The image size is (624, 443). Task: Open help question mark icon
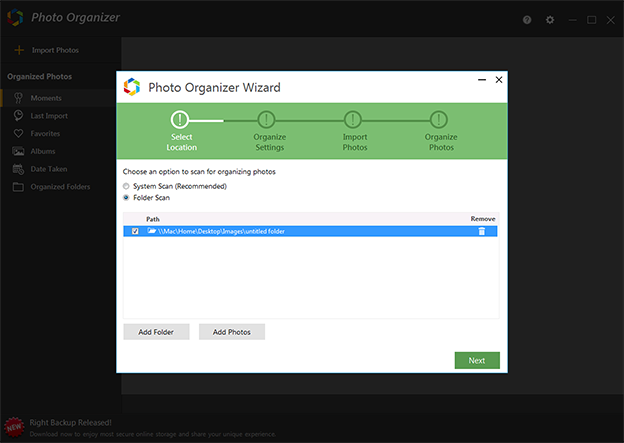[x=527, y=20]
